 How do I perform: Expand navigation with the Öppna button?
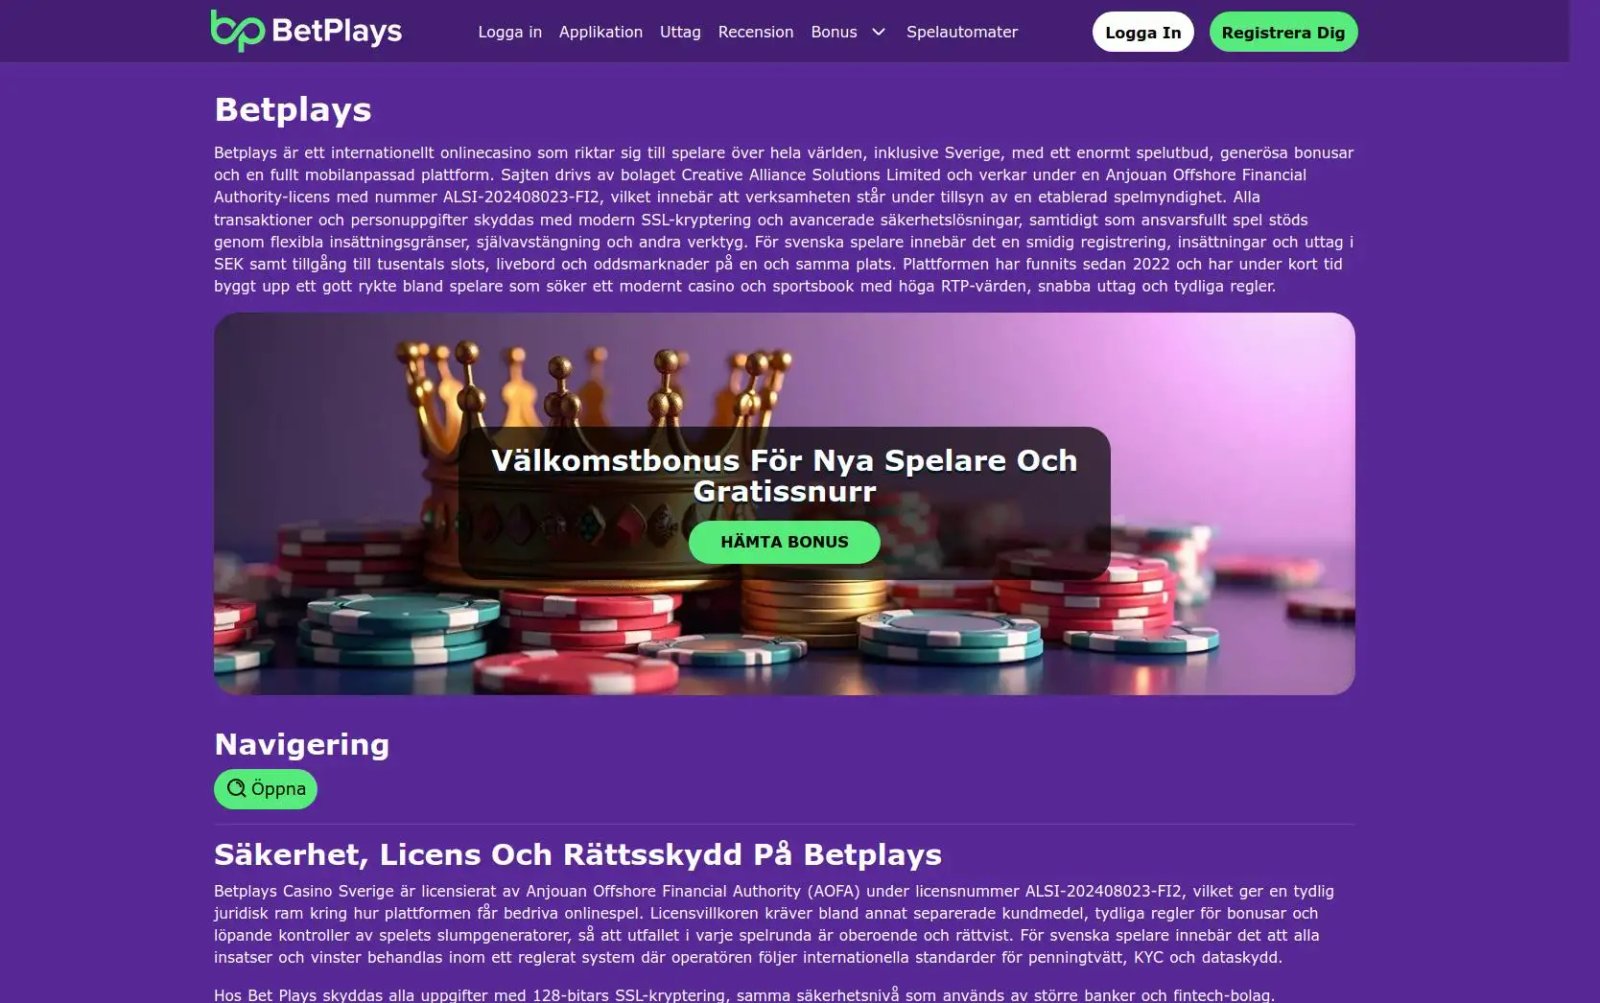coord(265,789)
